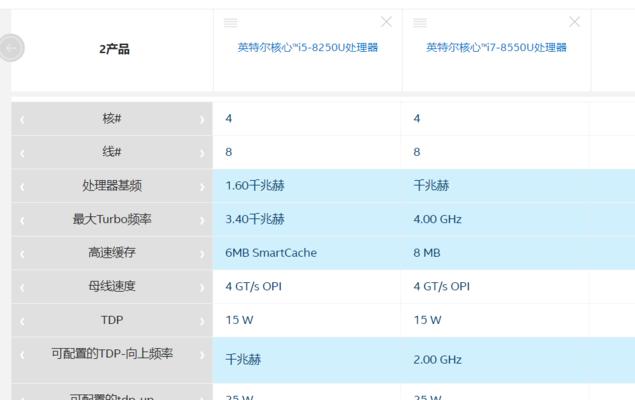Select the 可配置的TDP-向上频率 row header
The image size is (635, 400).
(112, 360)
